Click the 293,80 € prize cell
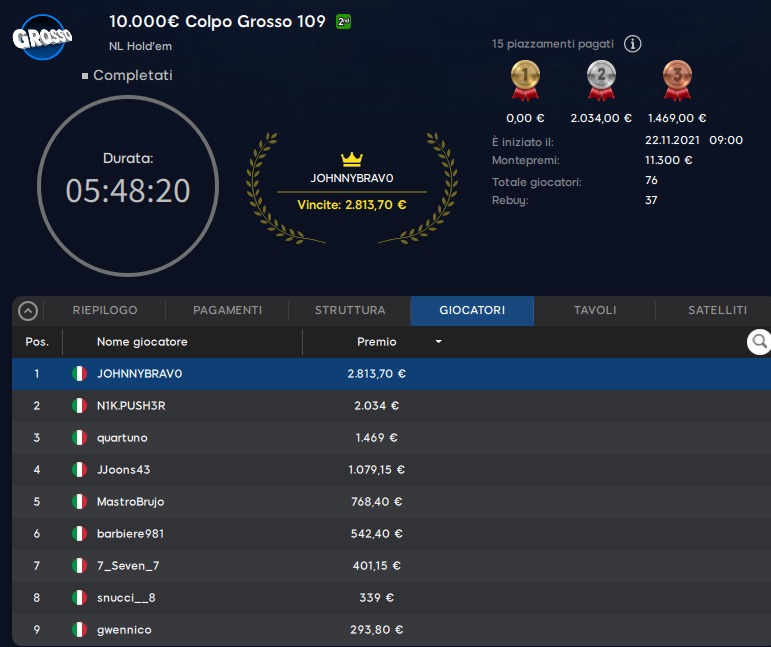 (x=377, y=629)
